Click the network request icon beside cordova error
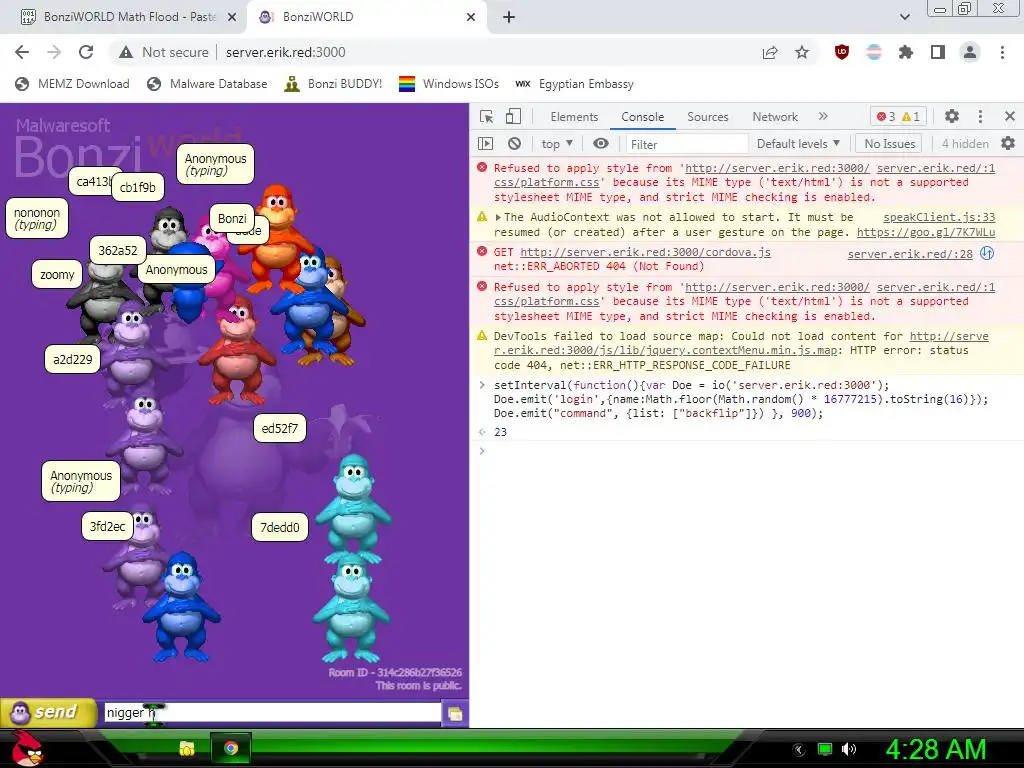Viewport: 1024px width, 768px height. (987, 253)
